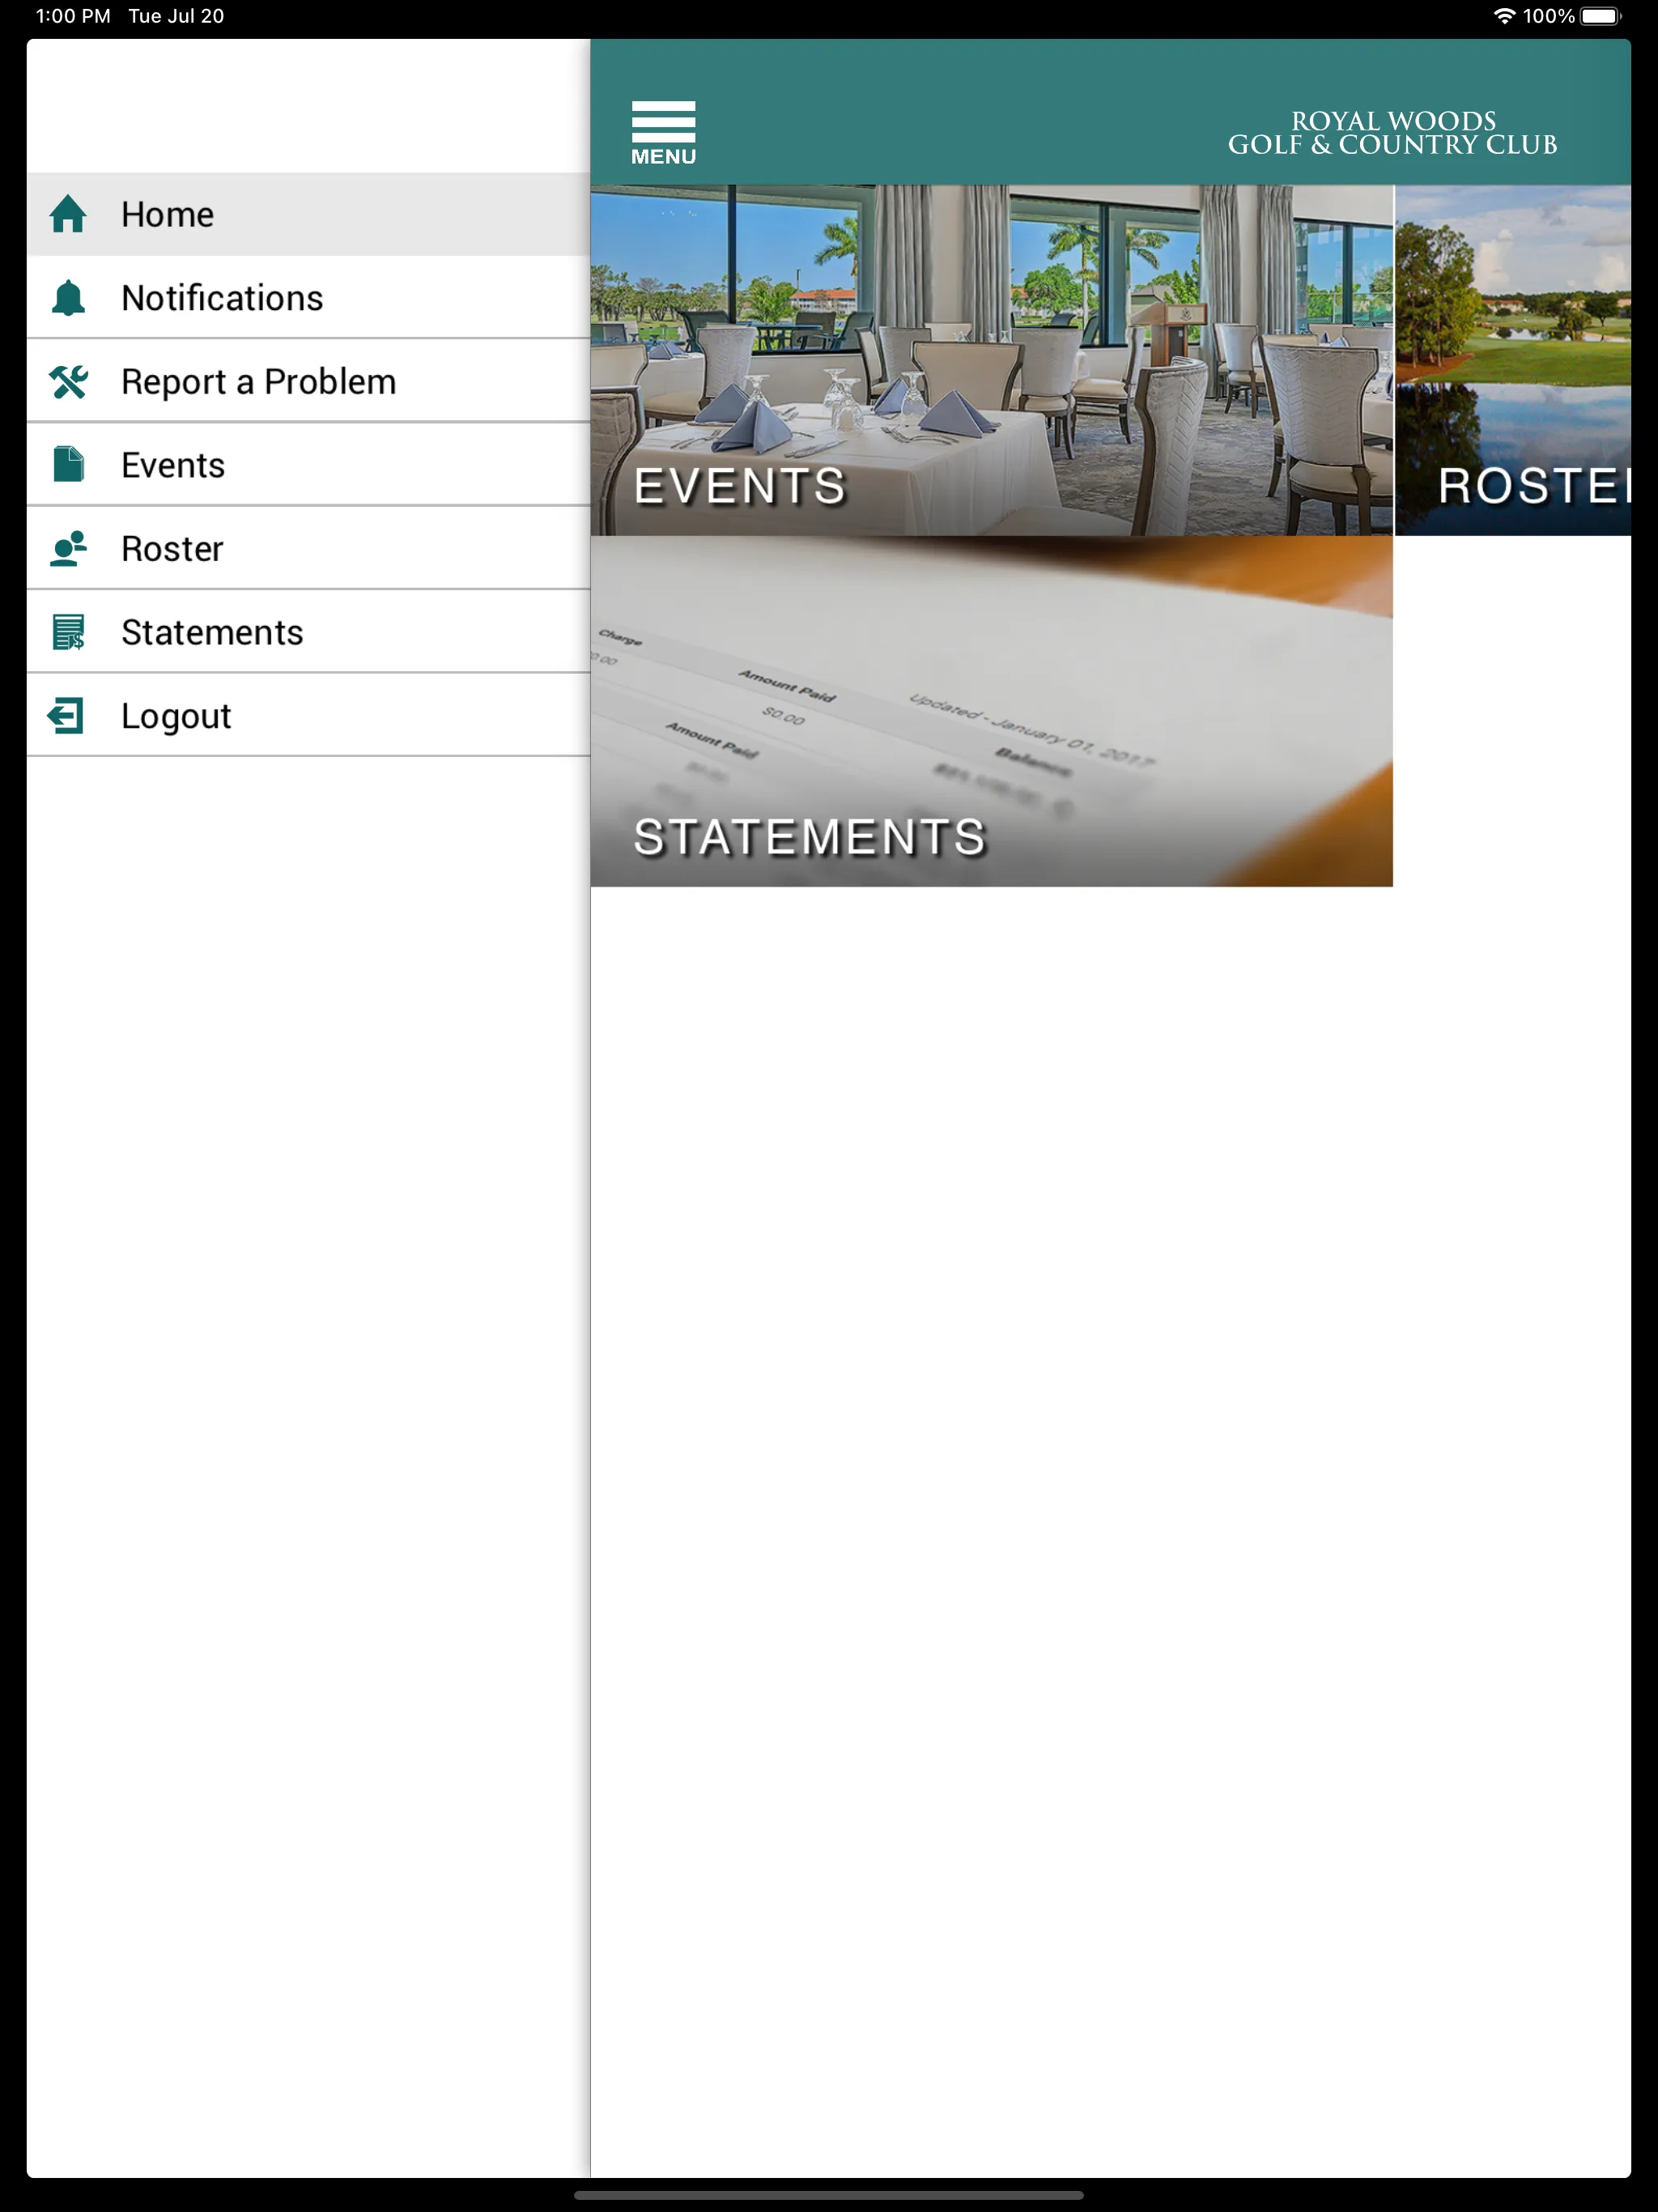Click the Roster person icon

click(70, 547)
